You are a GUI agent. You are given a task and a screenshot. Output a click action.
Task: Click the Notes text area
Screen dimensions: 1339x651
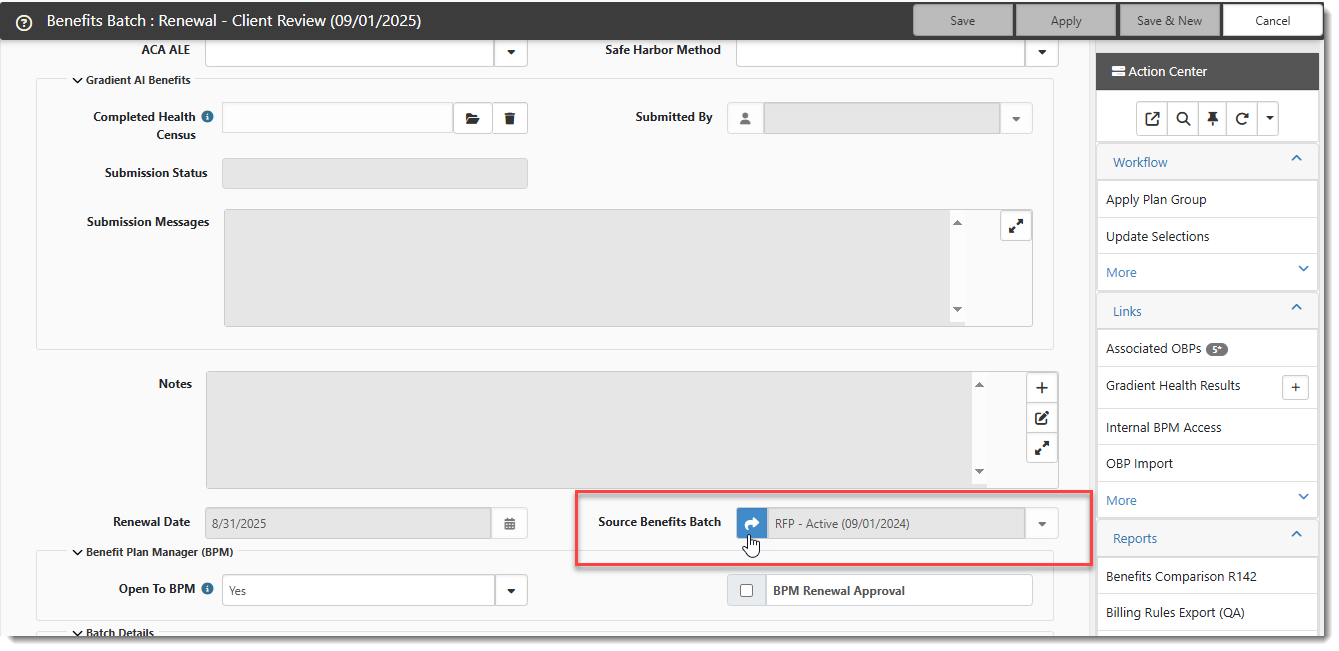pos(588,430)
